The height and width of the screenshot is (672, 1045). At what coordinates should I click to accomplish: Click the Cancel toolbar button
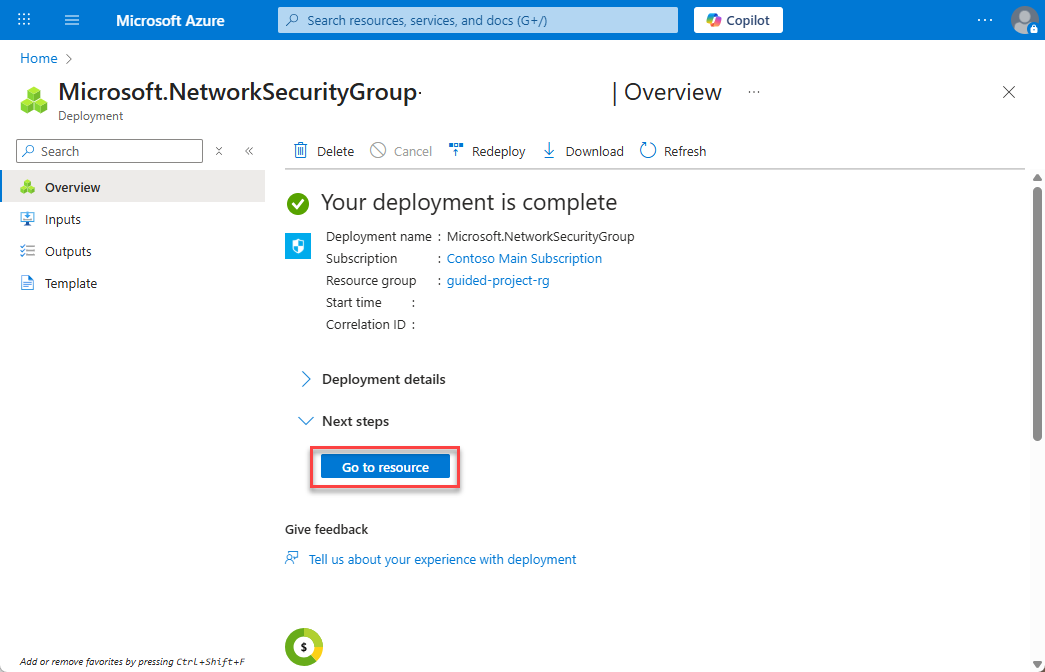[401, 151]
